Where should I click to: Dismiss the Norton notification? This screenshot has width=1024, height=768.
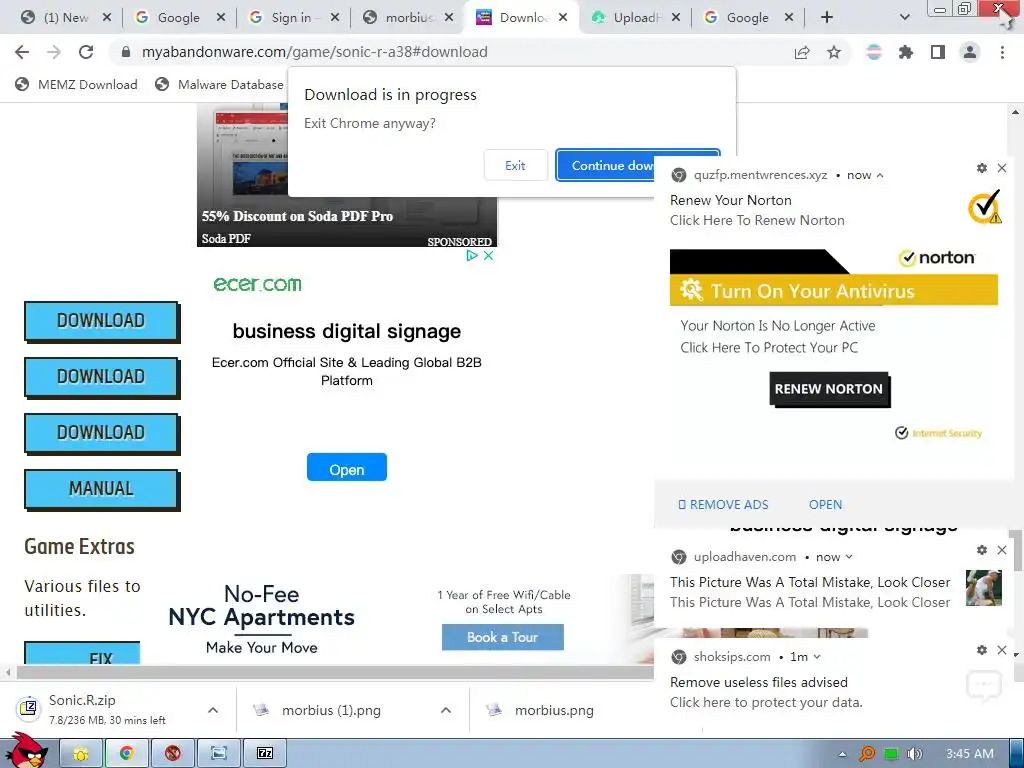click(x=1002, y=168)
